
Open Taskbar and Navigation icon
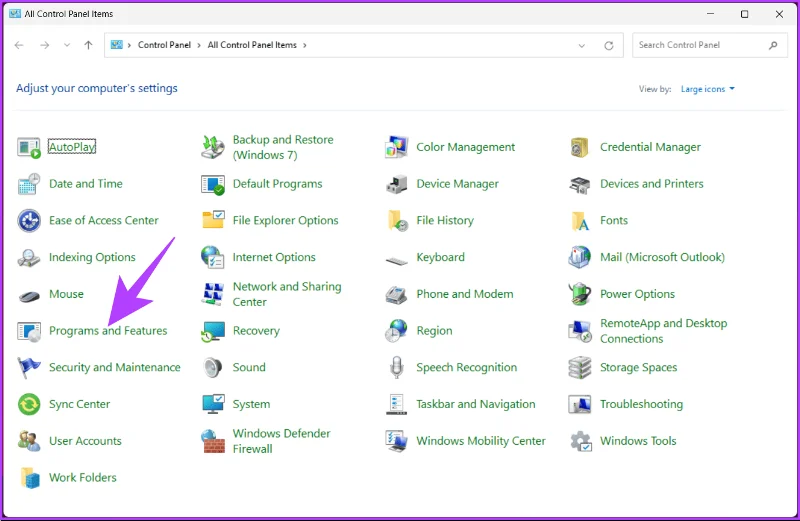tap(396, 405)
